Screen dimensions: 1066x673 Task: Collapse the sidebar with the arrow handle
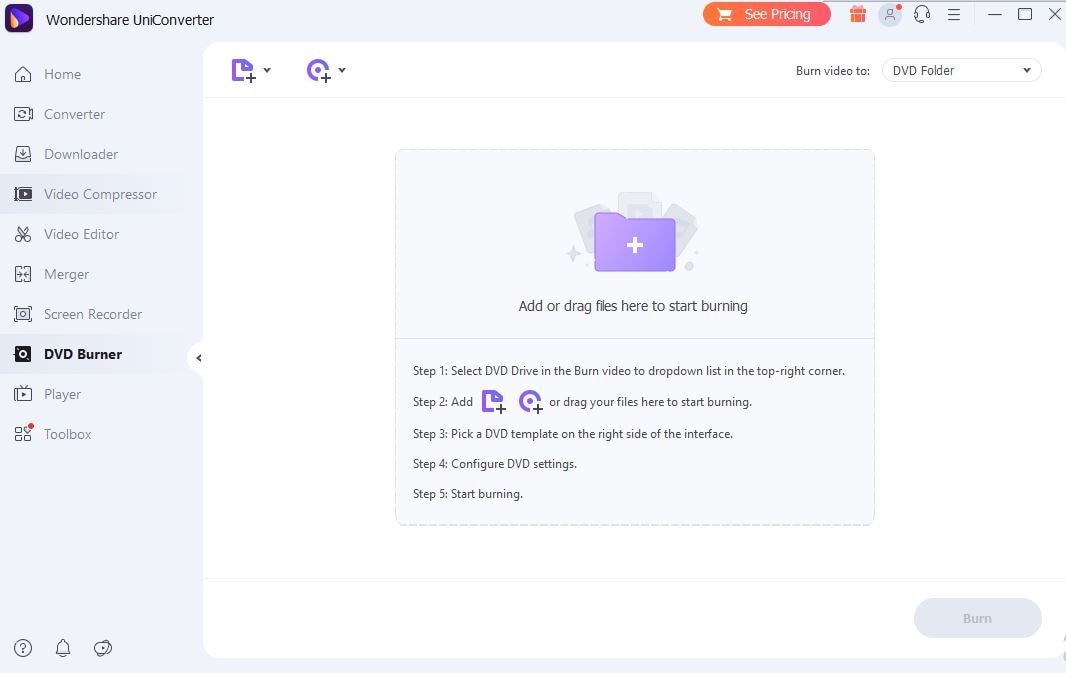tap(198, 358)
